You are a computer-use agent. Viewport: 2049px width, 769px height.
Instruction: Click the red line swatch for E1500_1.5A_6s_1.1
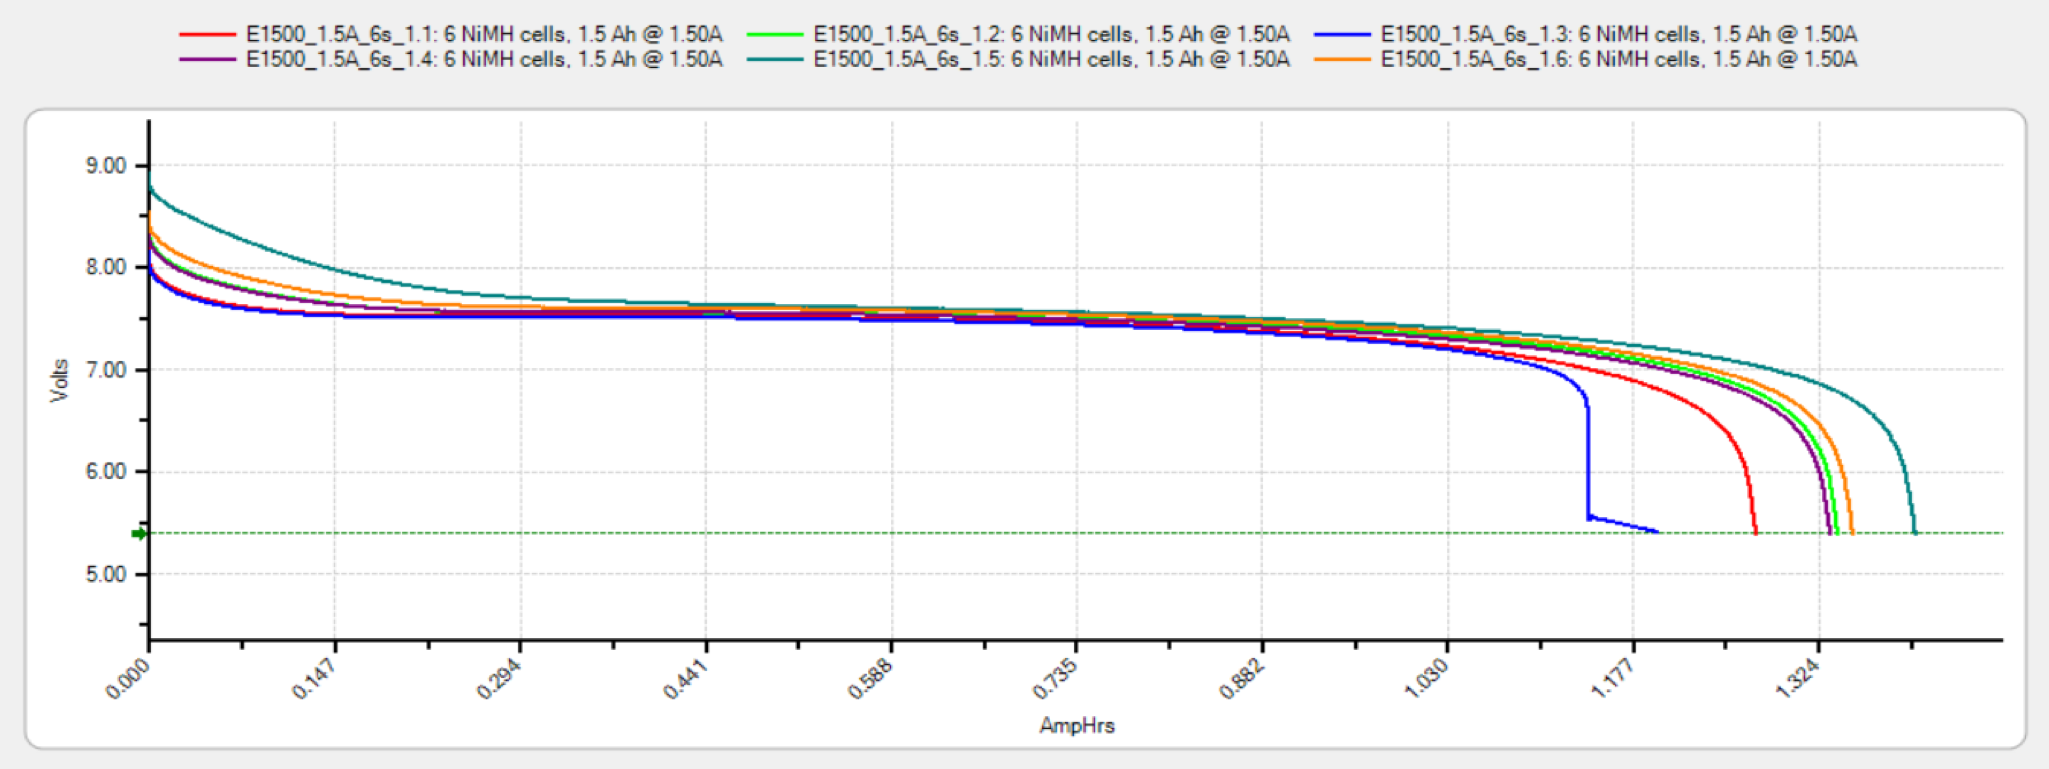[x=208, y=35]
